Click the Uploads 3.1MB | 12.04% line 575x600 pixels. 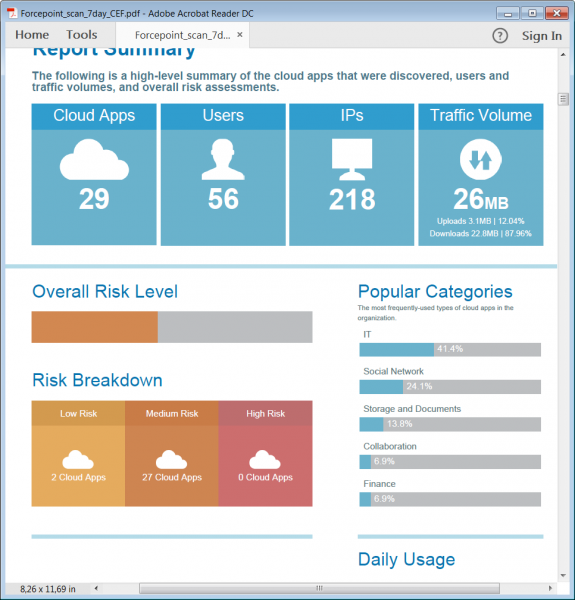(x=481, y=221)
